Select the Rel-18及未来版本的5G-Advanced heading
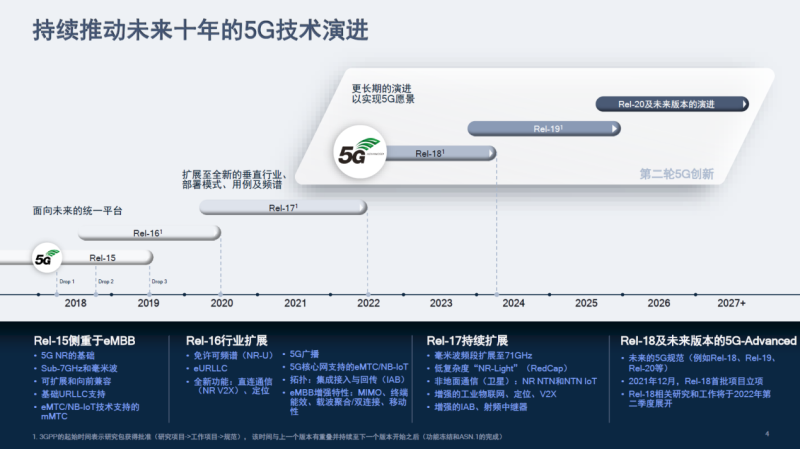This screenshot has width=800, height=449. [x=708, y=341]
